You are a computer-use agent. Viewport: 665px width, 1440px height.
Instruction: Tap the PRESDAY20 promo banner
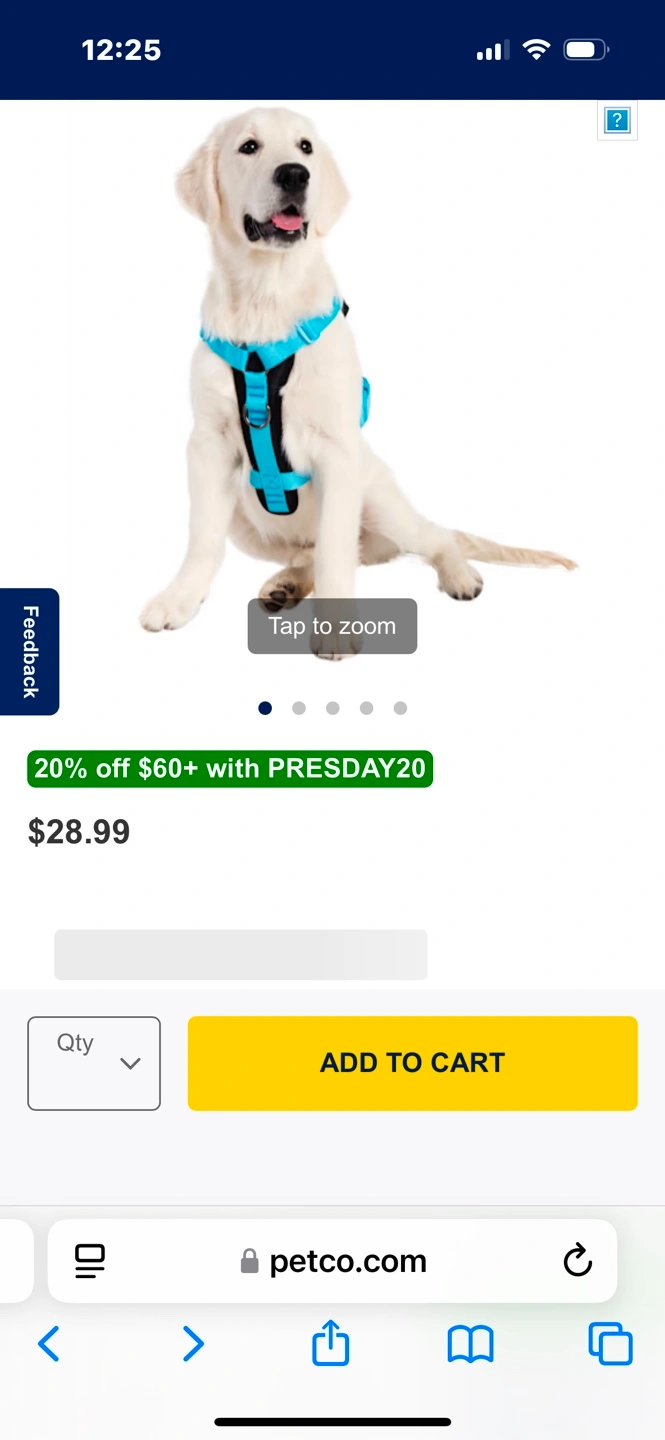[x=230, y=769]
